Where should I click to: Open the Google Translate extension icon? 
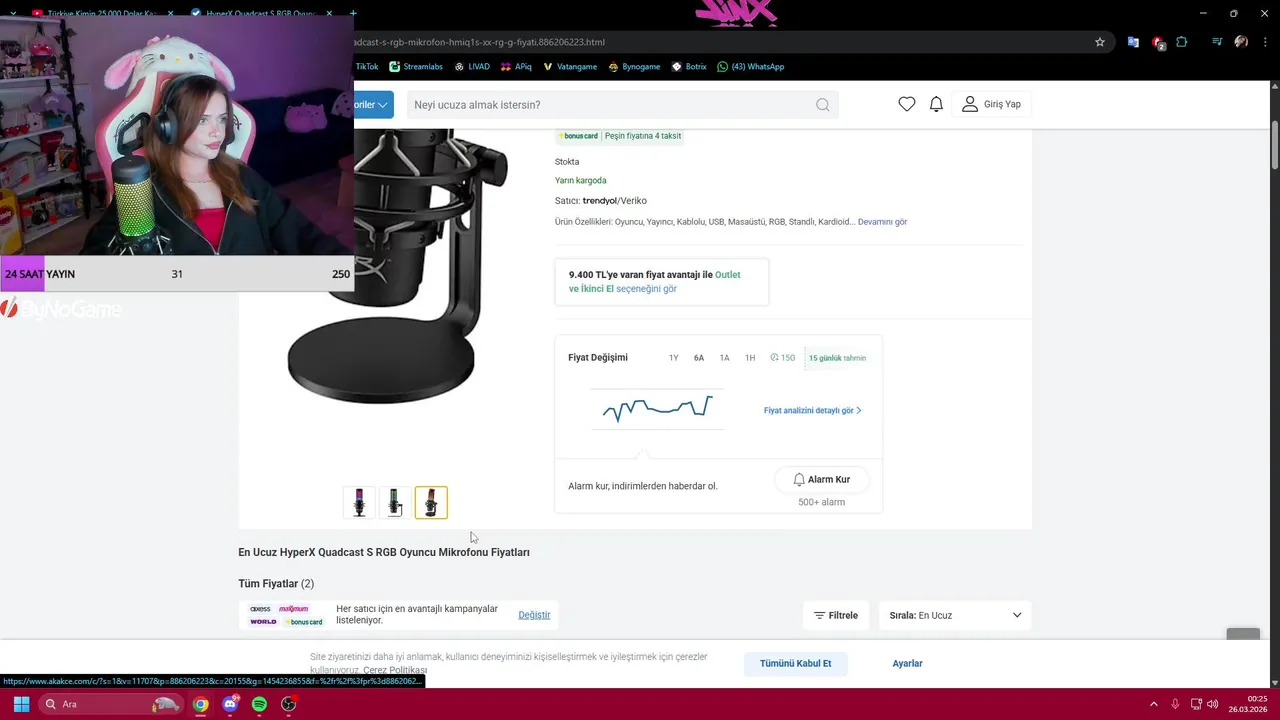(1133, 42)
